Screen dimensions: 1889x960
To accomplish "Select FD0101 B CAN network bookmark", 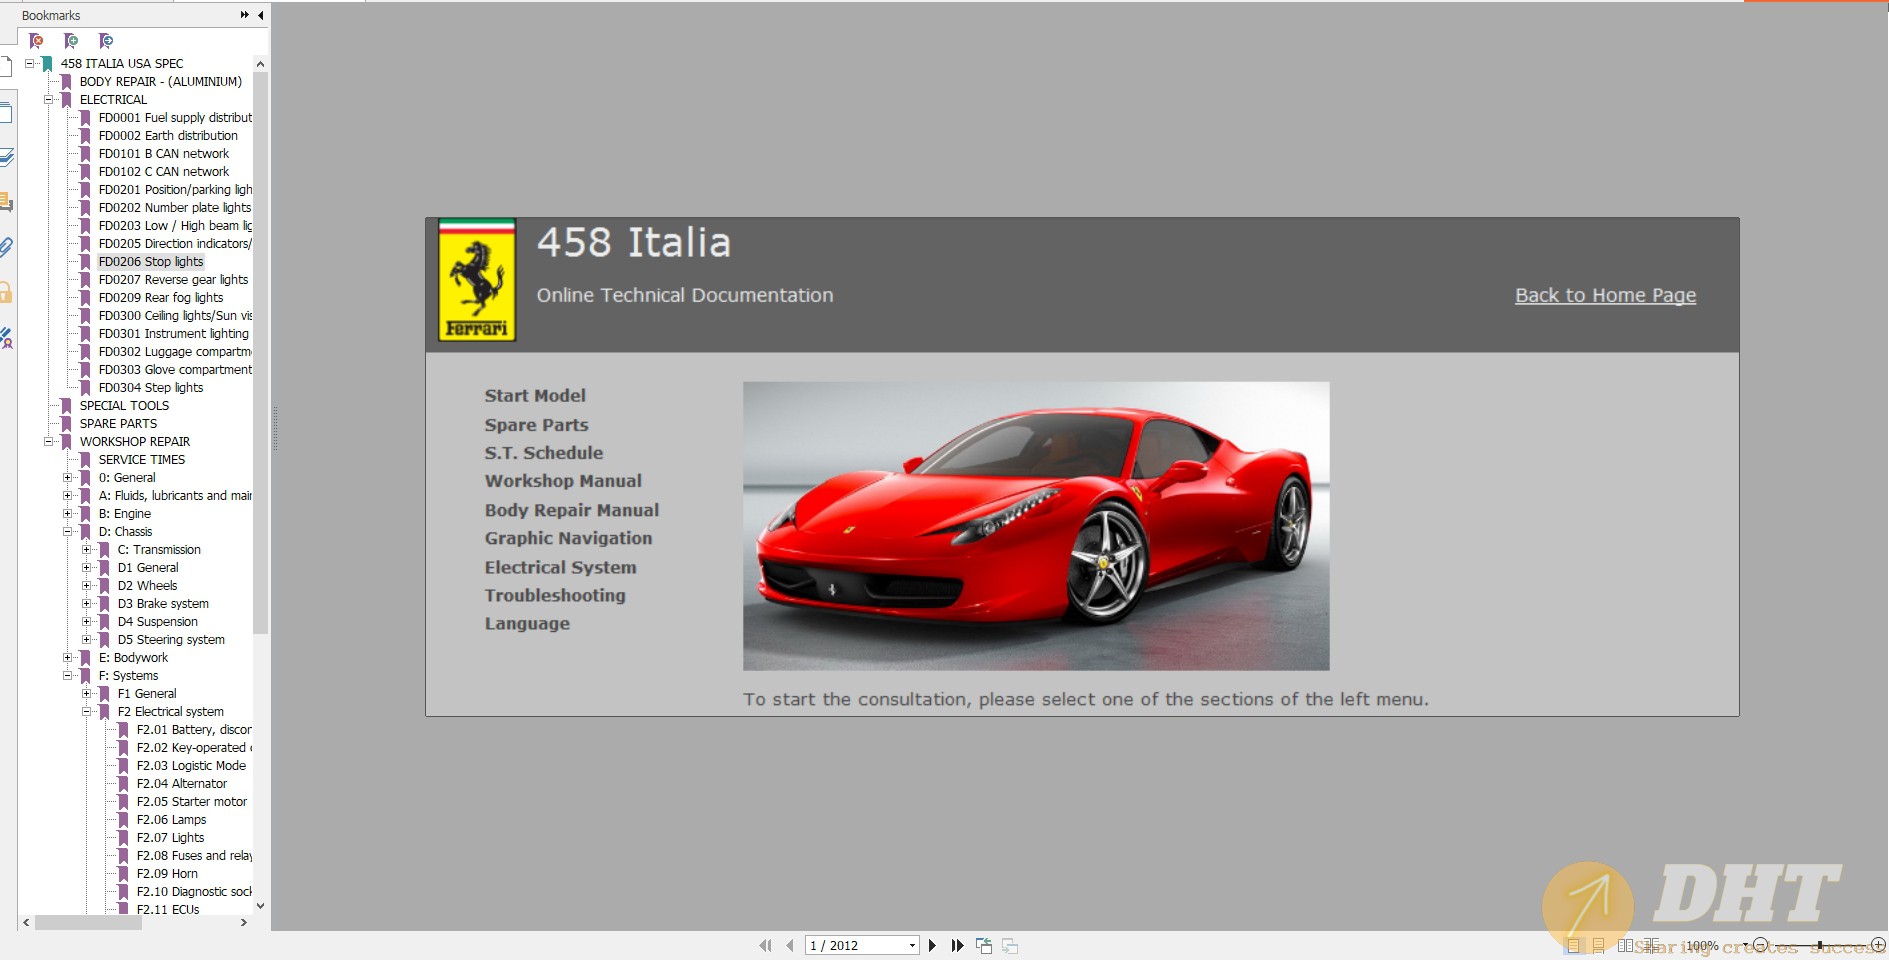I will (x=164, y=154).
